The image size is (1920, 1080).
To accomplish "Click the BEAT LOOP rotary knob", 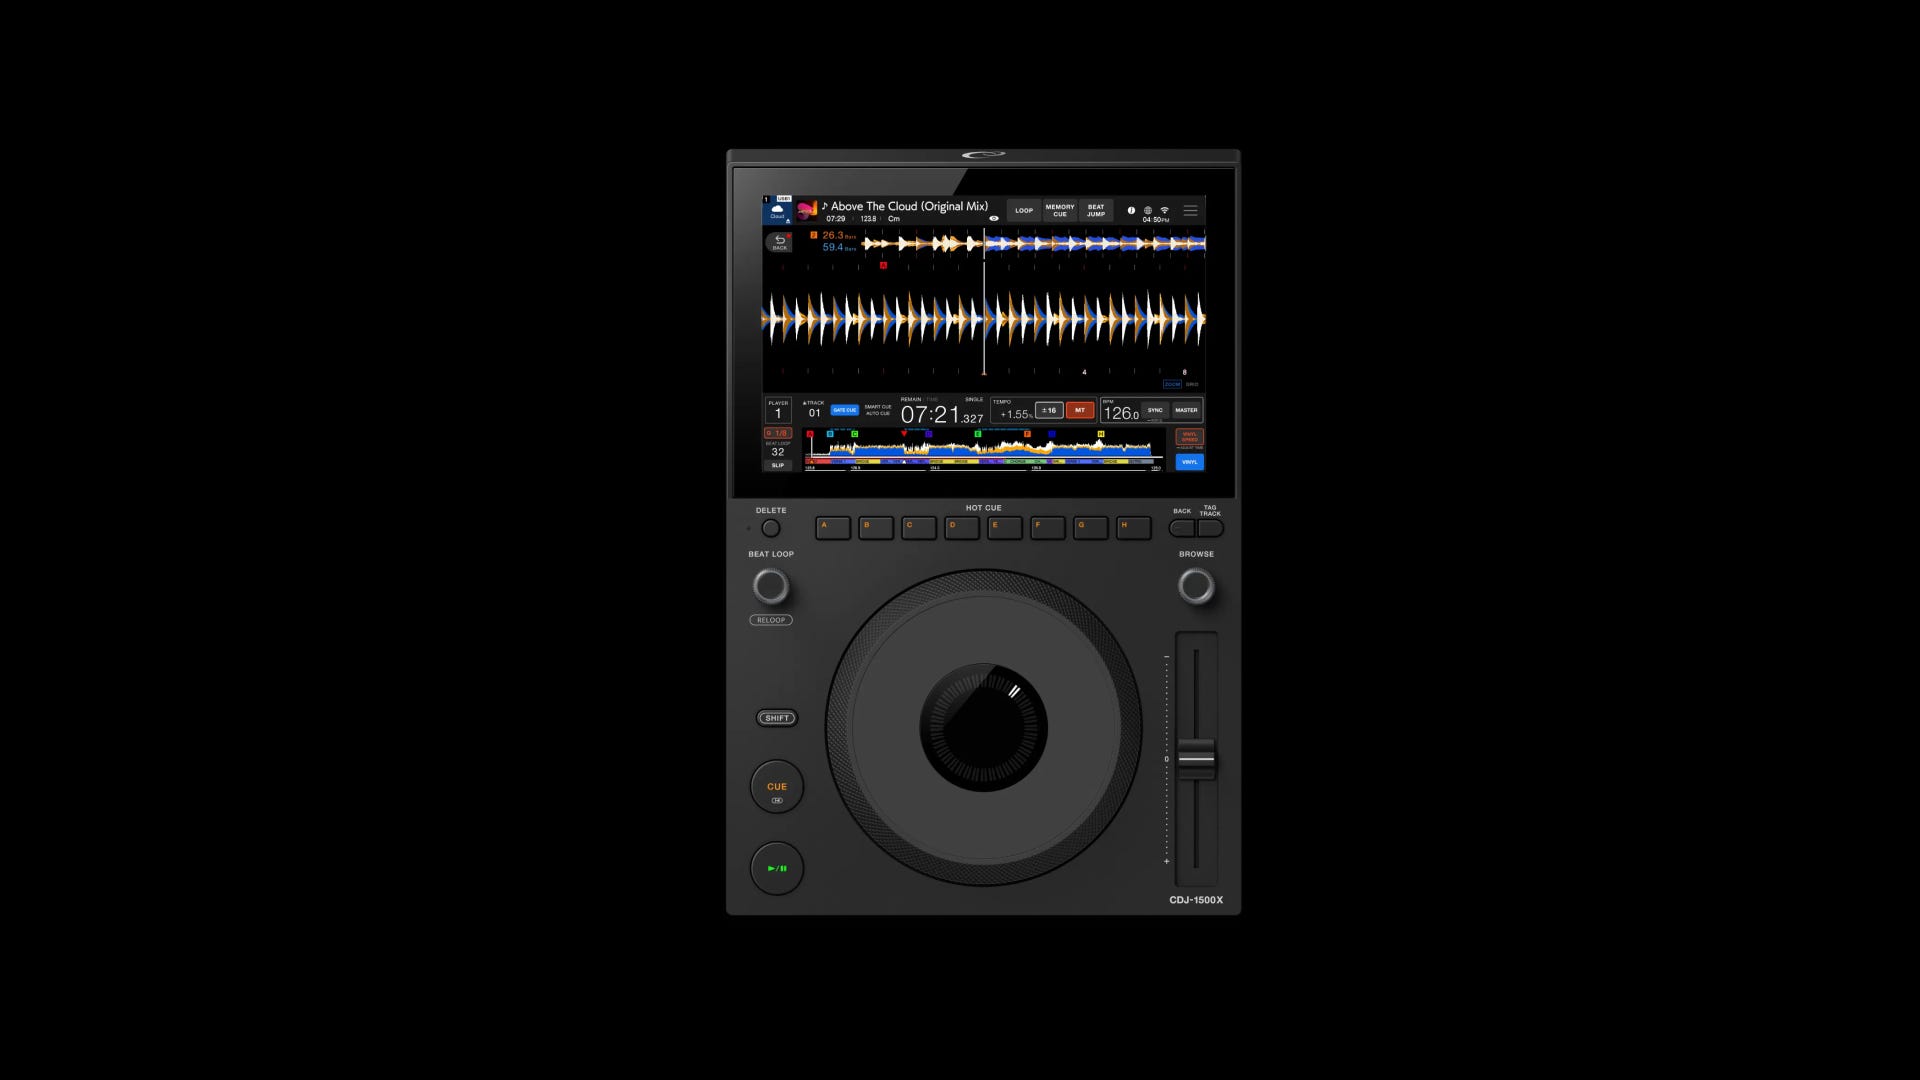I will (771, 586).
